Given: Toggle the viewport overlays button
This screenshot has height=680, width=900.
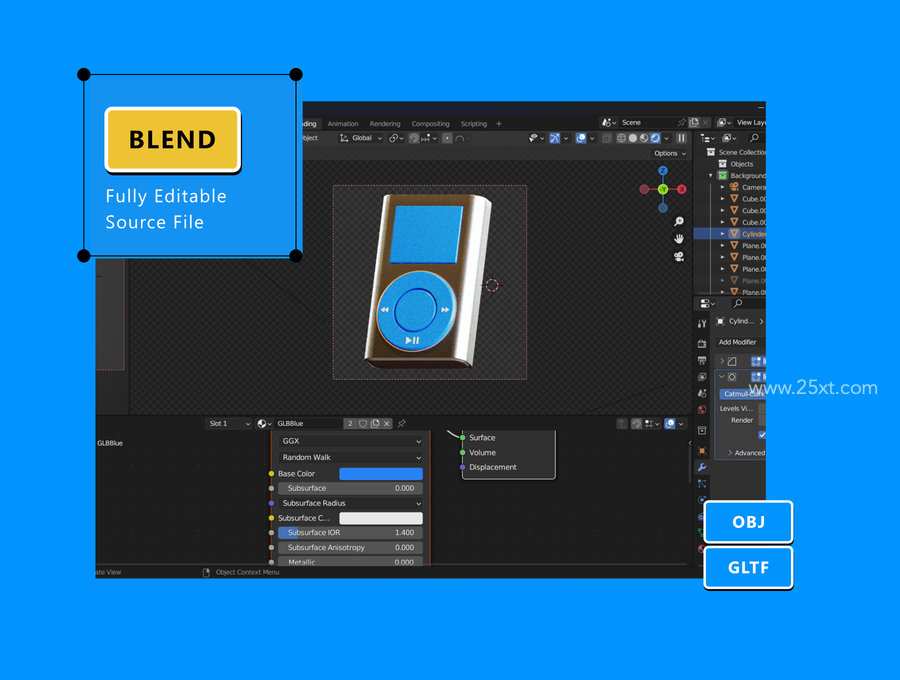Looking at the screenshot, I should click(x=581, y=138).
